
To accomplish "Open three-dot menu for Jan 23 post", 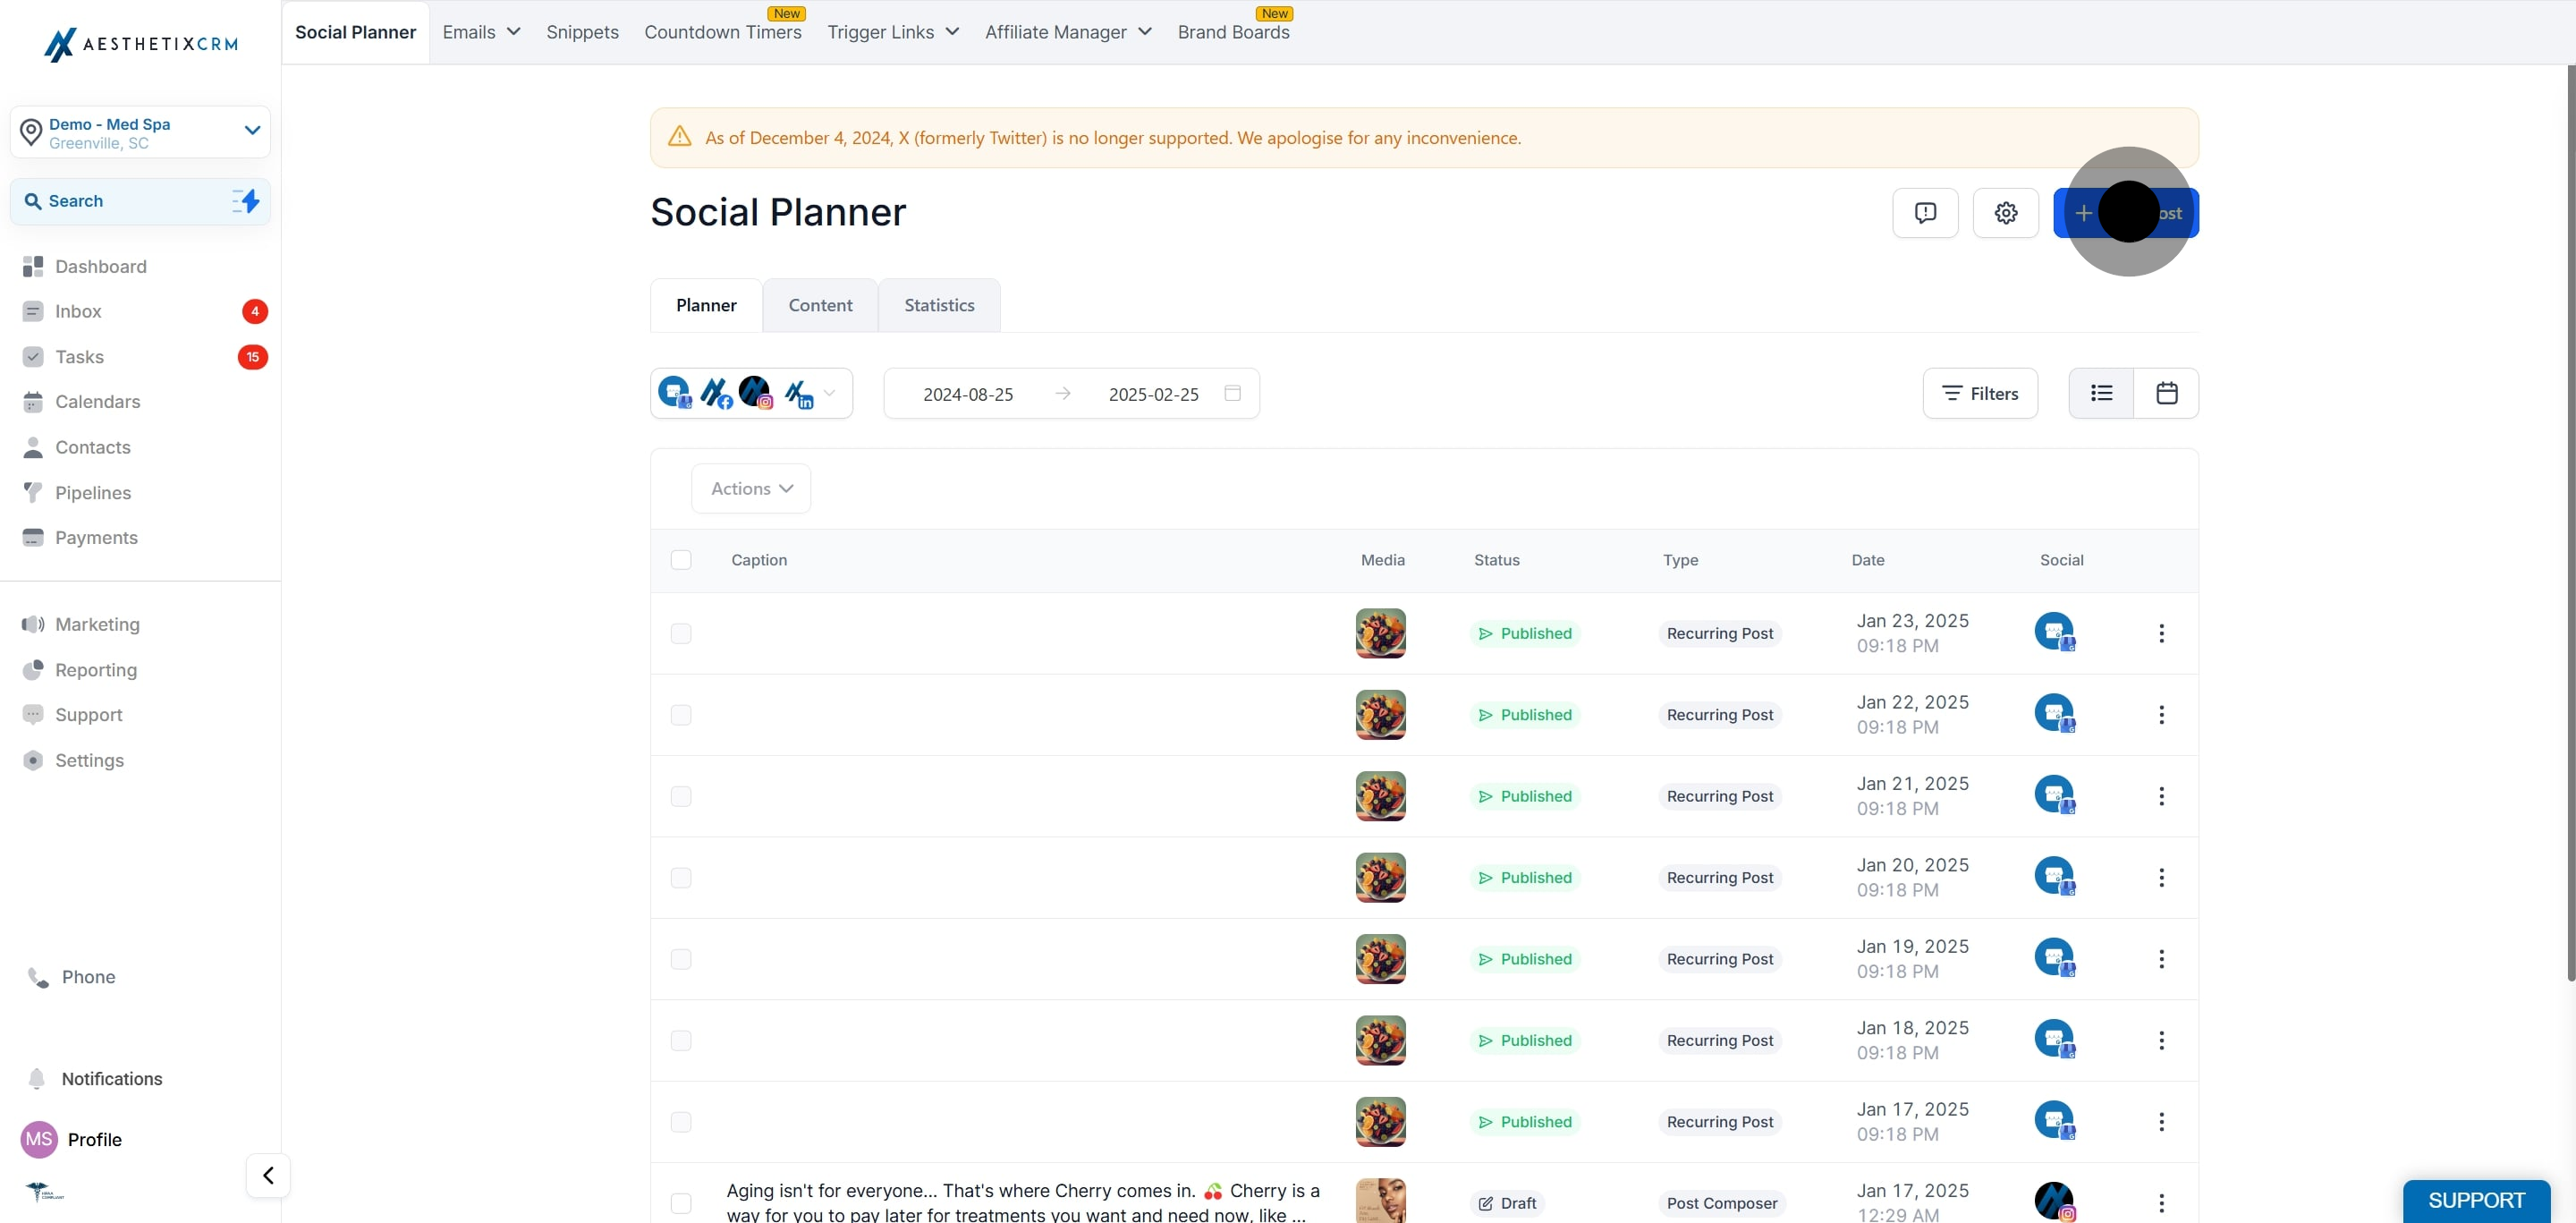I will point(2161,633).
